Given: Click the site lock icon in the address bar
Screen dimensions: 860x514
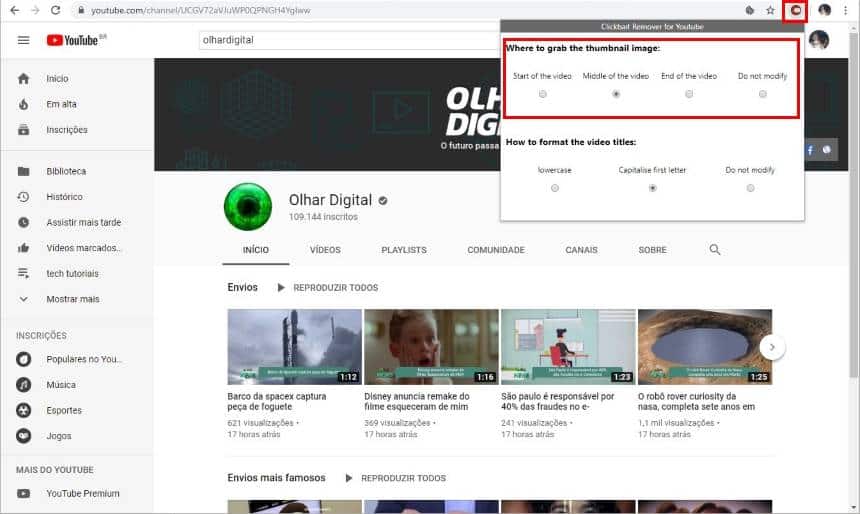Looking at the screenshot, I should pyautogui.click(x=81, y=10).
